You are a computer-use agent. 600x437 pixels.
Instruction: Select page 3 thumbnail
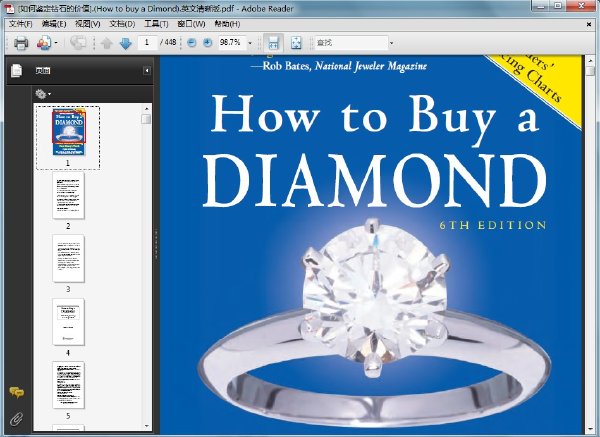coord(68,258)
